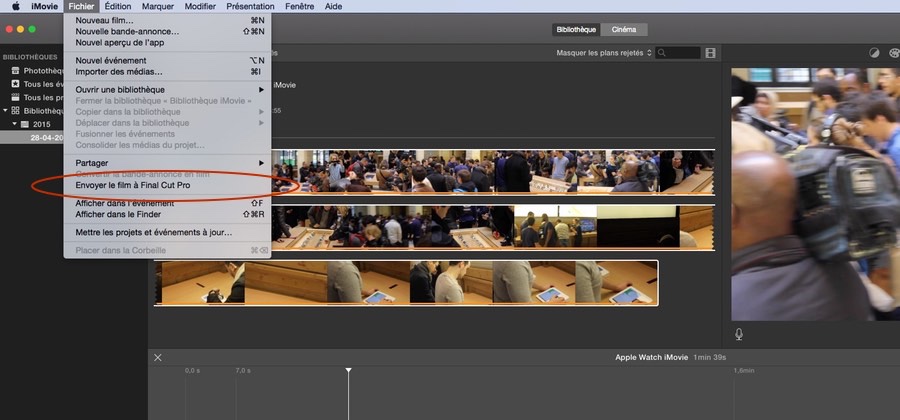Select Nouvel aperçu de l'app

coord(167,42)
